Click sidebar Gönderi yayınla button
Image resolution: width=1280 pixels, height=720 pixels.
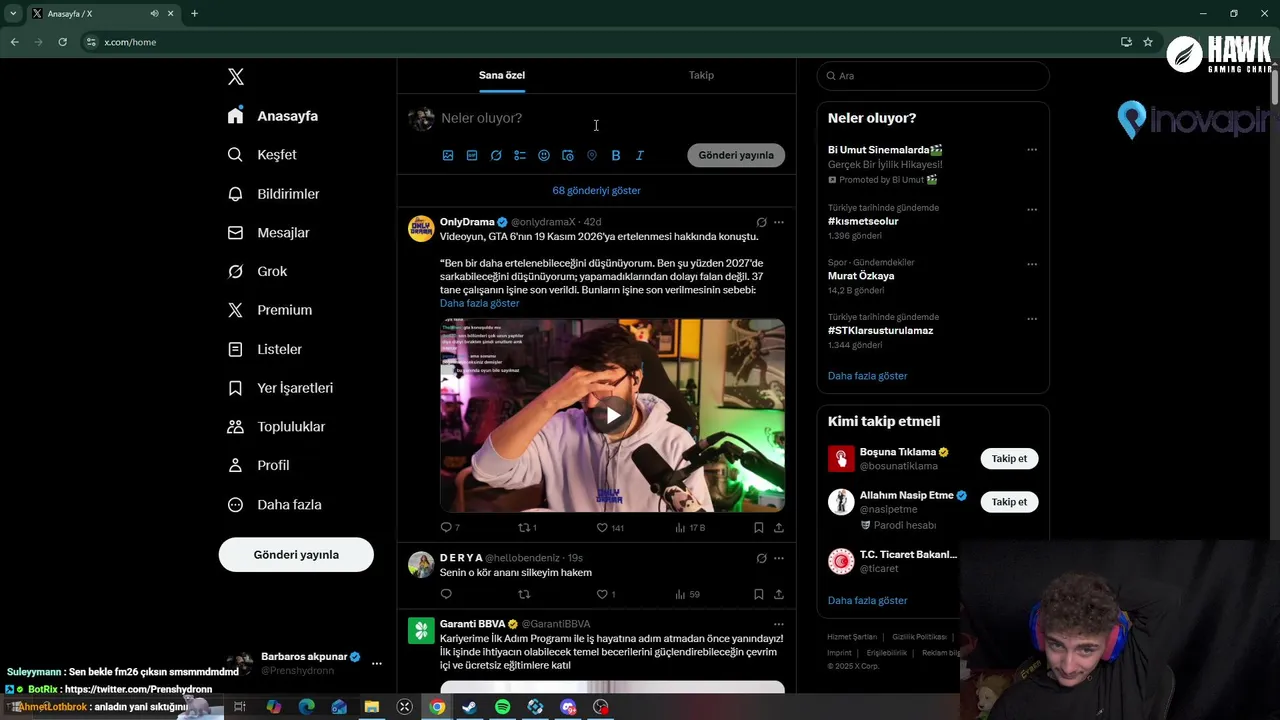296,555
